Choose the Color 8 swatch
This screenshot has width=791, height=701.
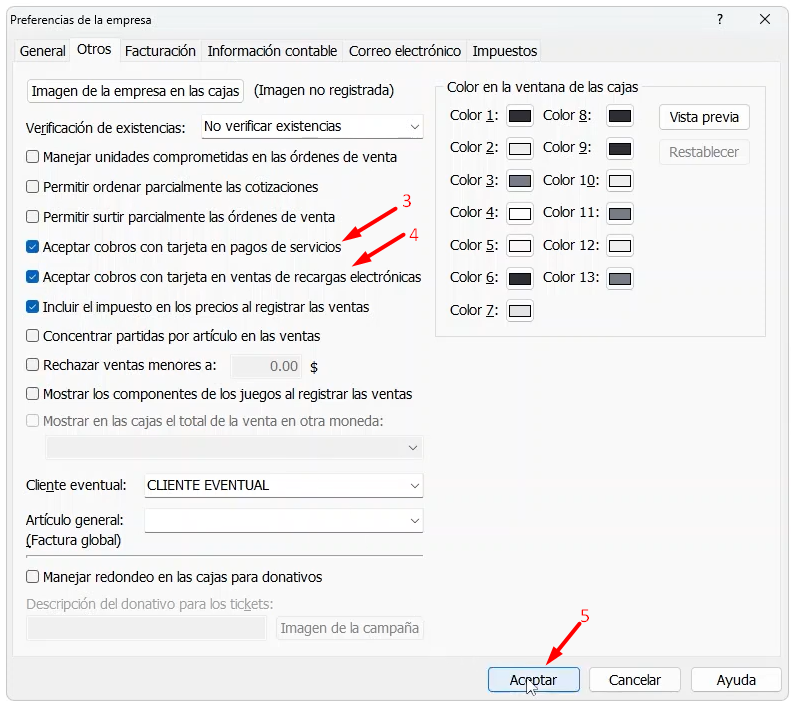coord(620,116)
